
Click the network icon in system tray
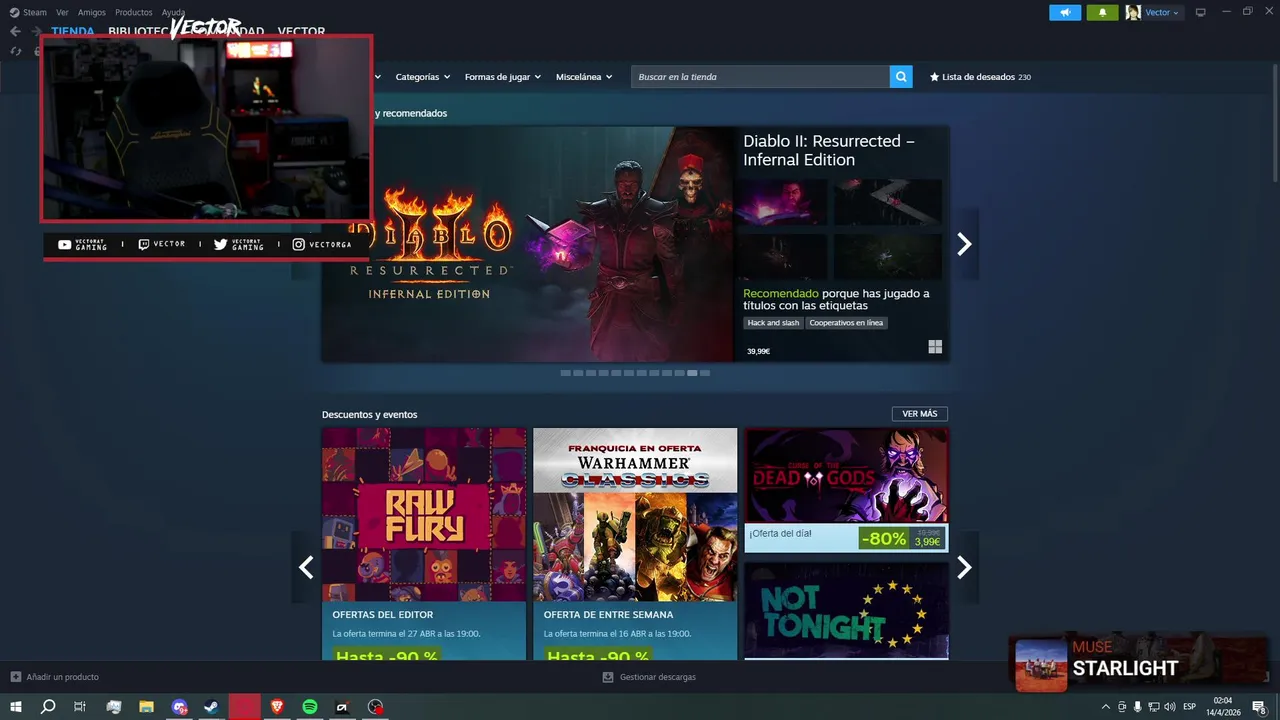1154,707
